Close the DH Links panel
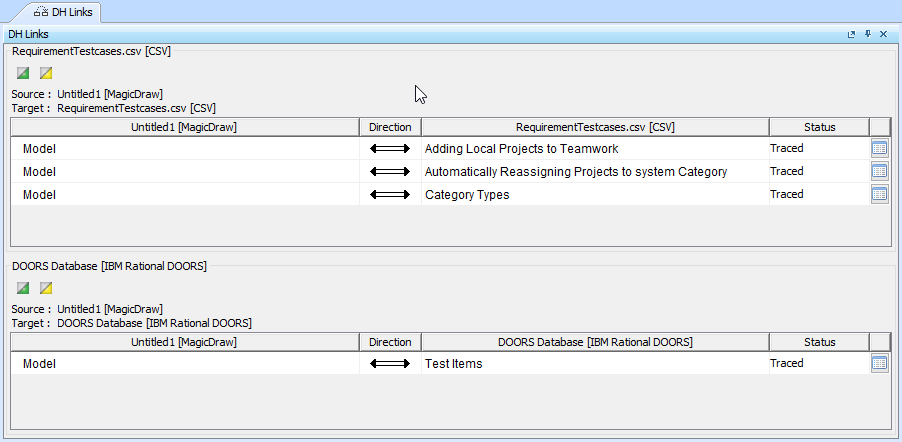Image resolution: width=902 pixels, height=442 pixels. [884, 35]
